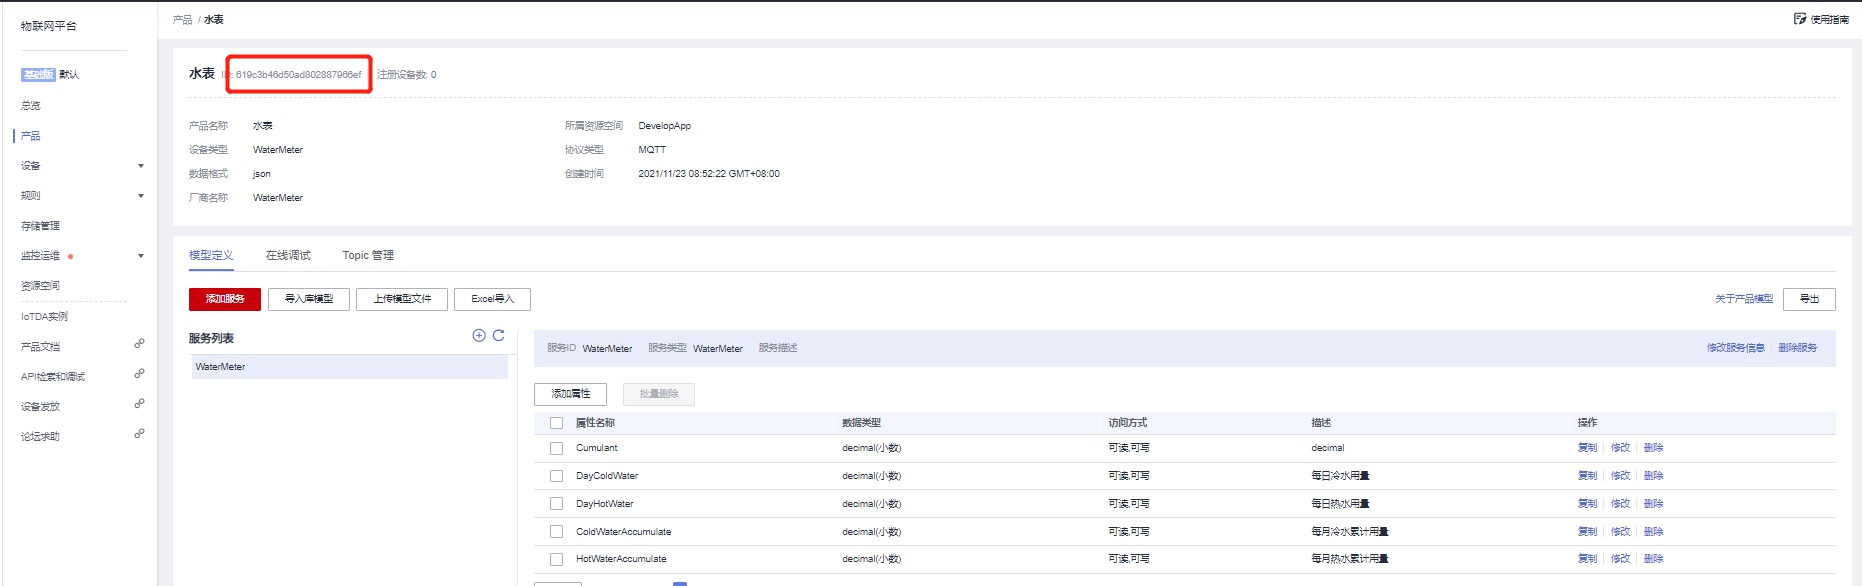Check the Cumulant property checkbox

pyautogui.click(x=557, y=449)
